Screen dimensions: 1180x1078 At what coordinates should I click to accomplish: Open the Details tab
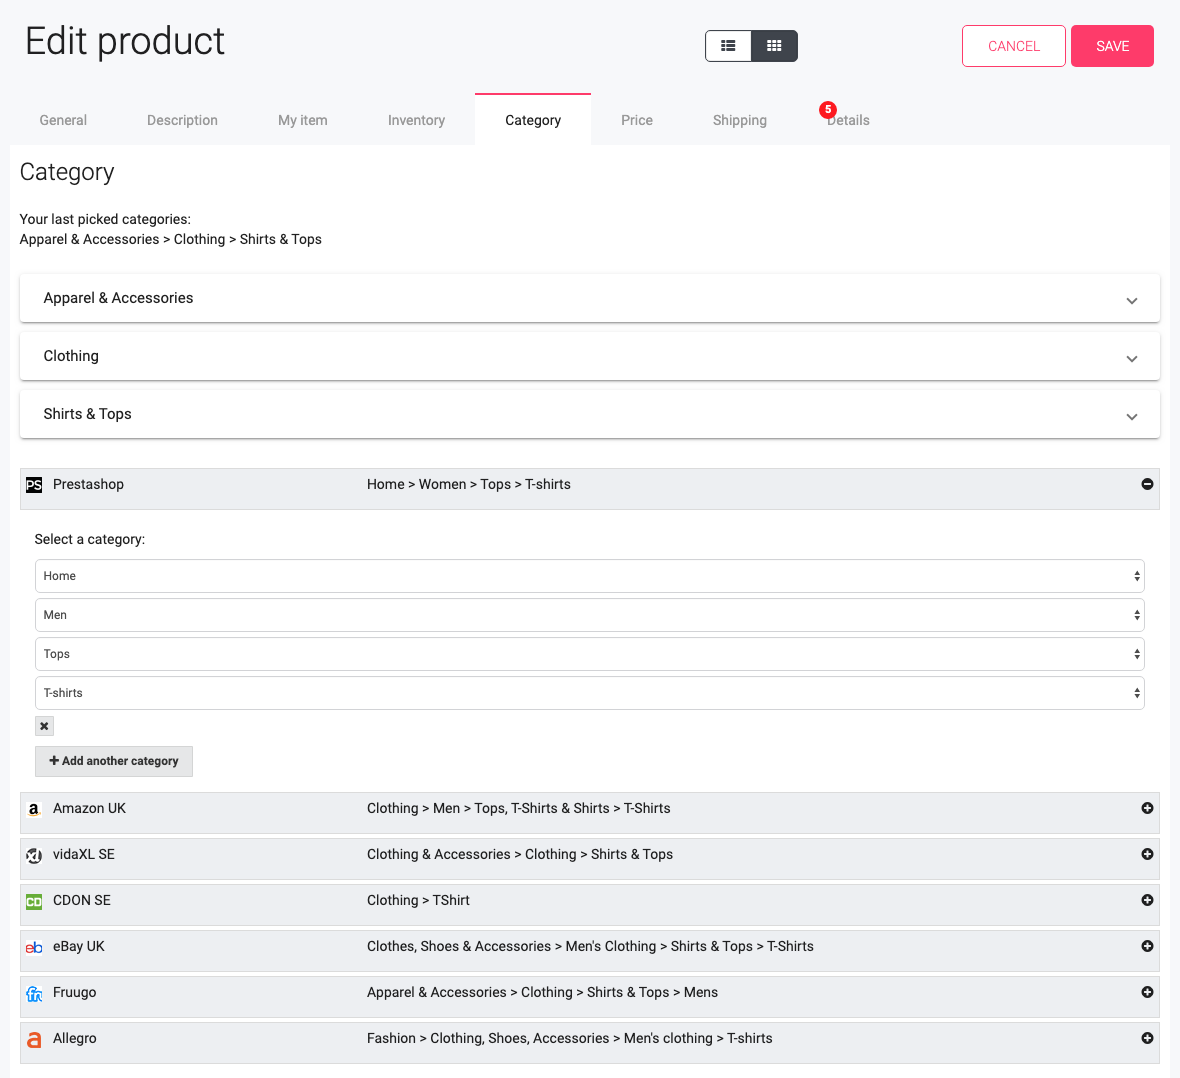tap(848, 120)
